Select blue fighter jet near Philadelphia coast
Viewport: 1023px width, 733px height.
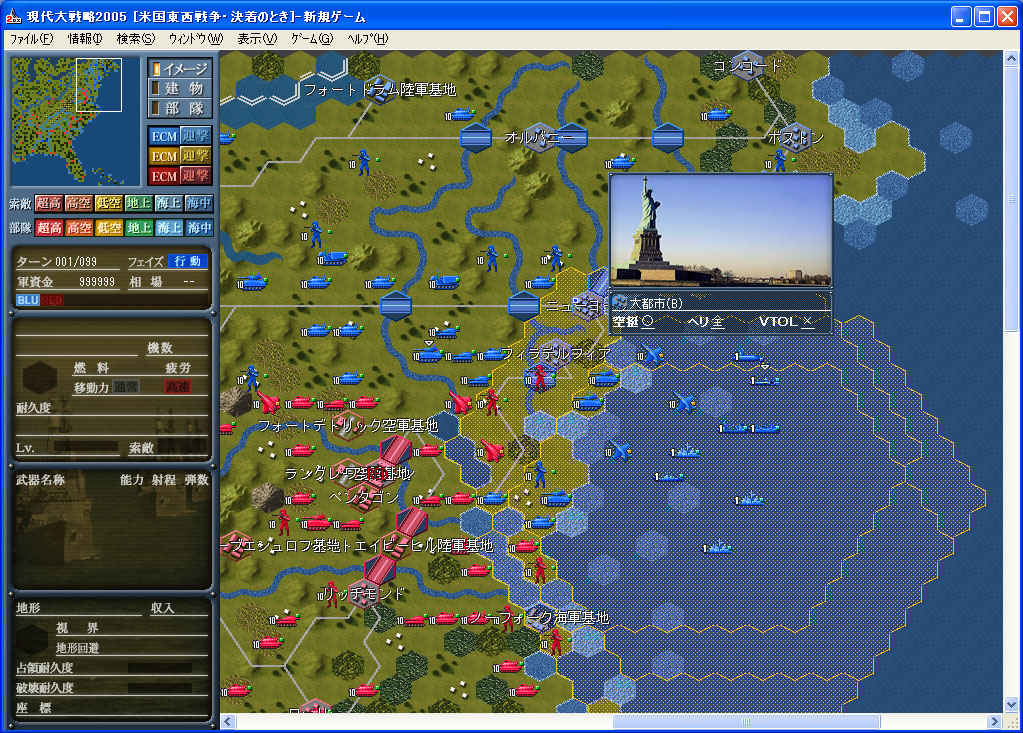[652, 354]
